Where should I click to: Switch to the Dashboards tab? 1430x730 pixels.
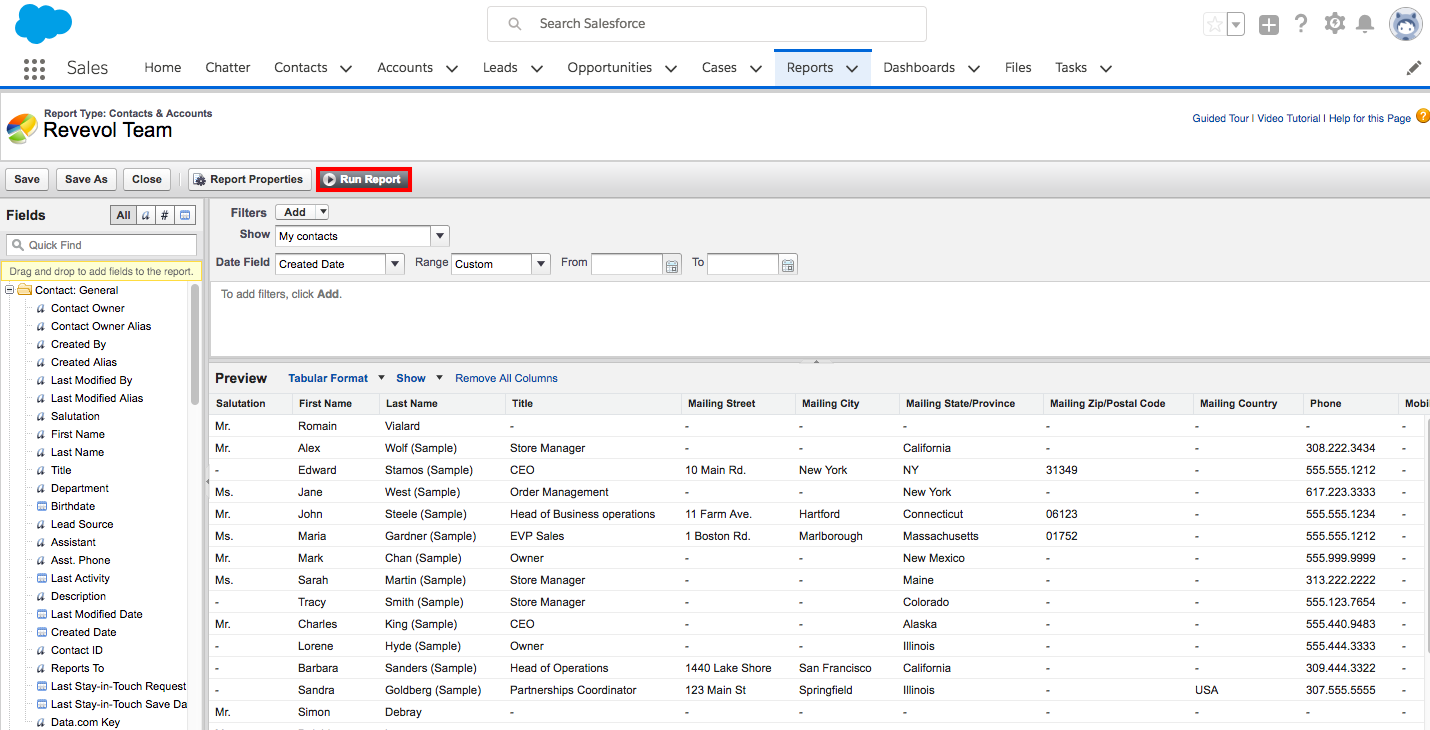point(919,68)
